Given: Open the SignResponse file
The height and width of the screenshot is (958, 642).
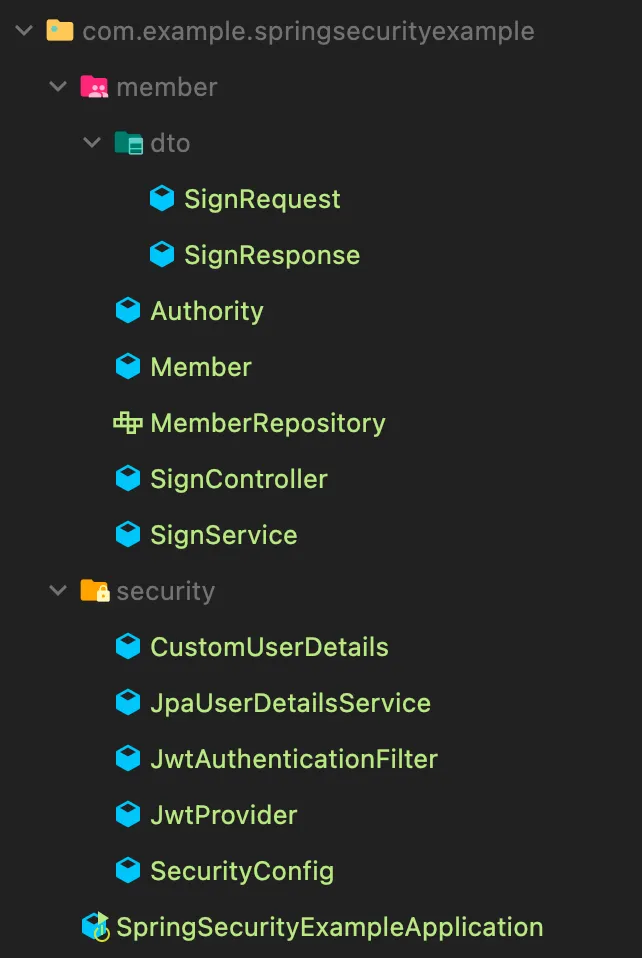Looking at the screenshot, I should (271, 255).
